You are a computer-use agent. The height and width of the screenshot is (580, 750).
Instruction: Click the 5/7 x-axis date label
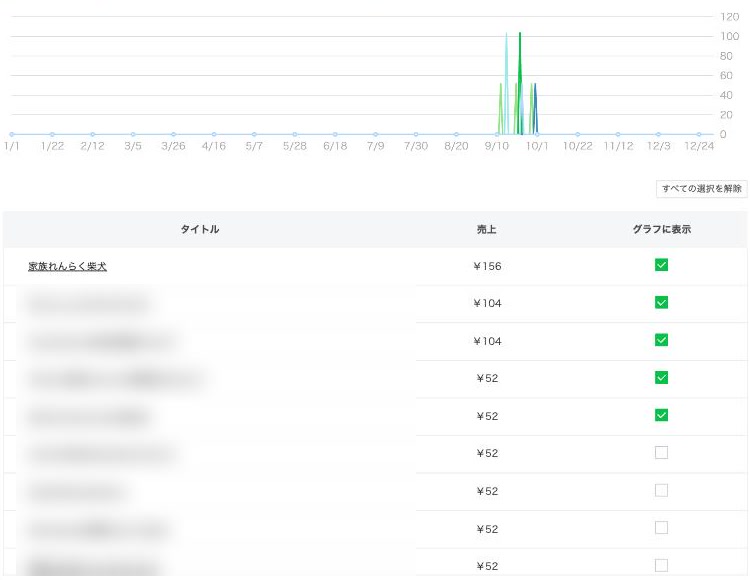(x=254, y=146)
